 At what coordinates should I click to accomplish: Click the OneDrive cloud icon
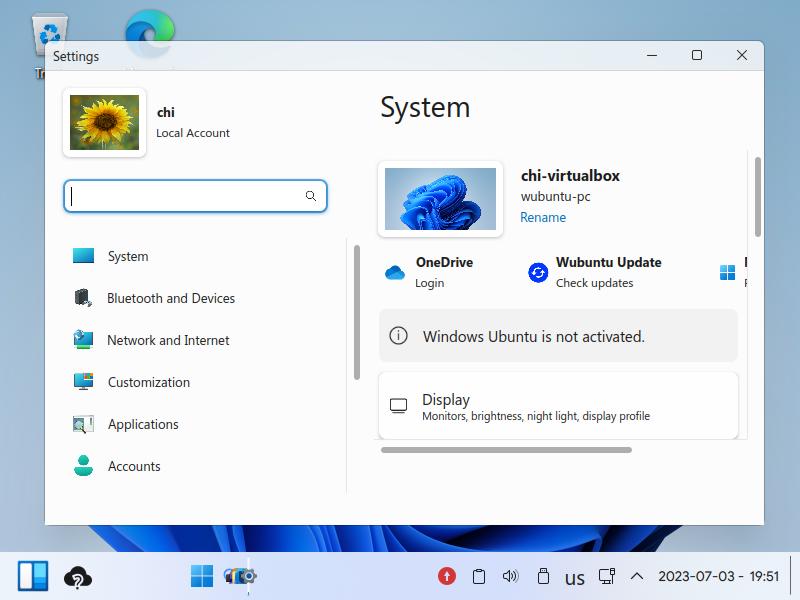pos(395,273)
